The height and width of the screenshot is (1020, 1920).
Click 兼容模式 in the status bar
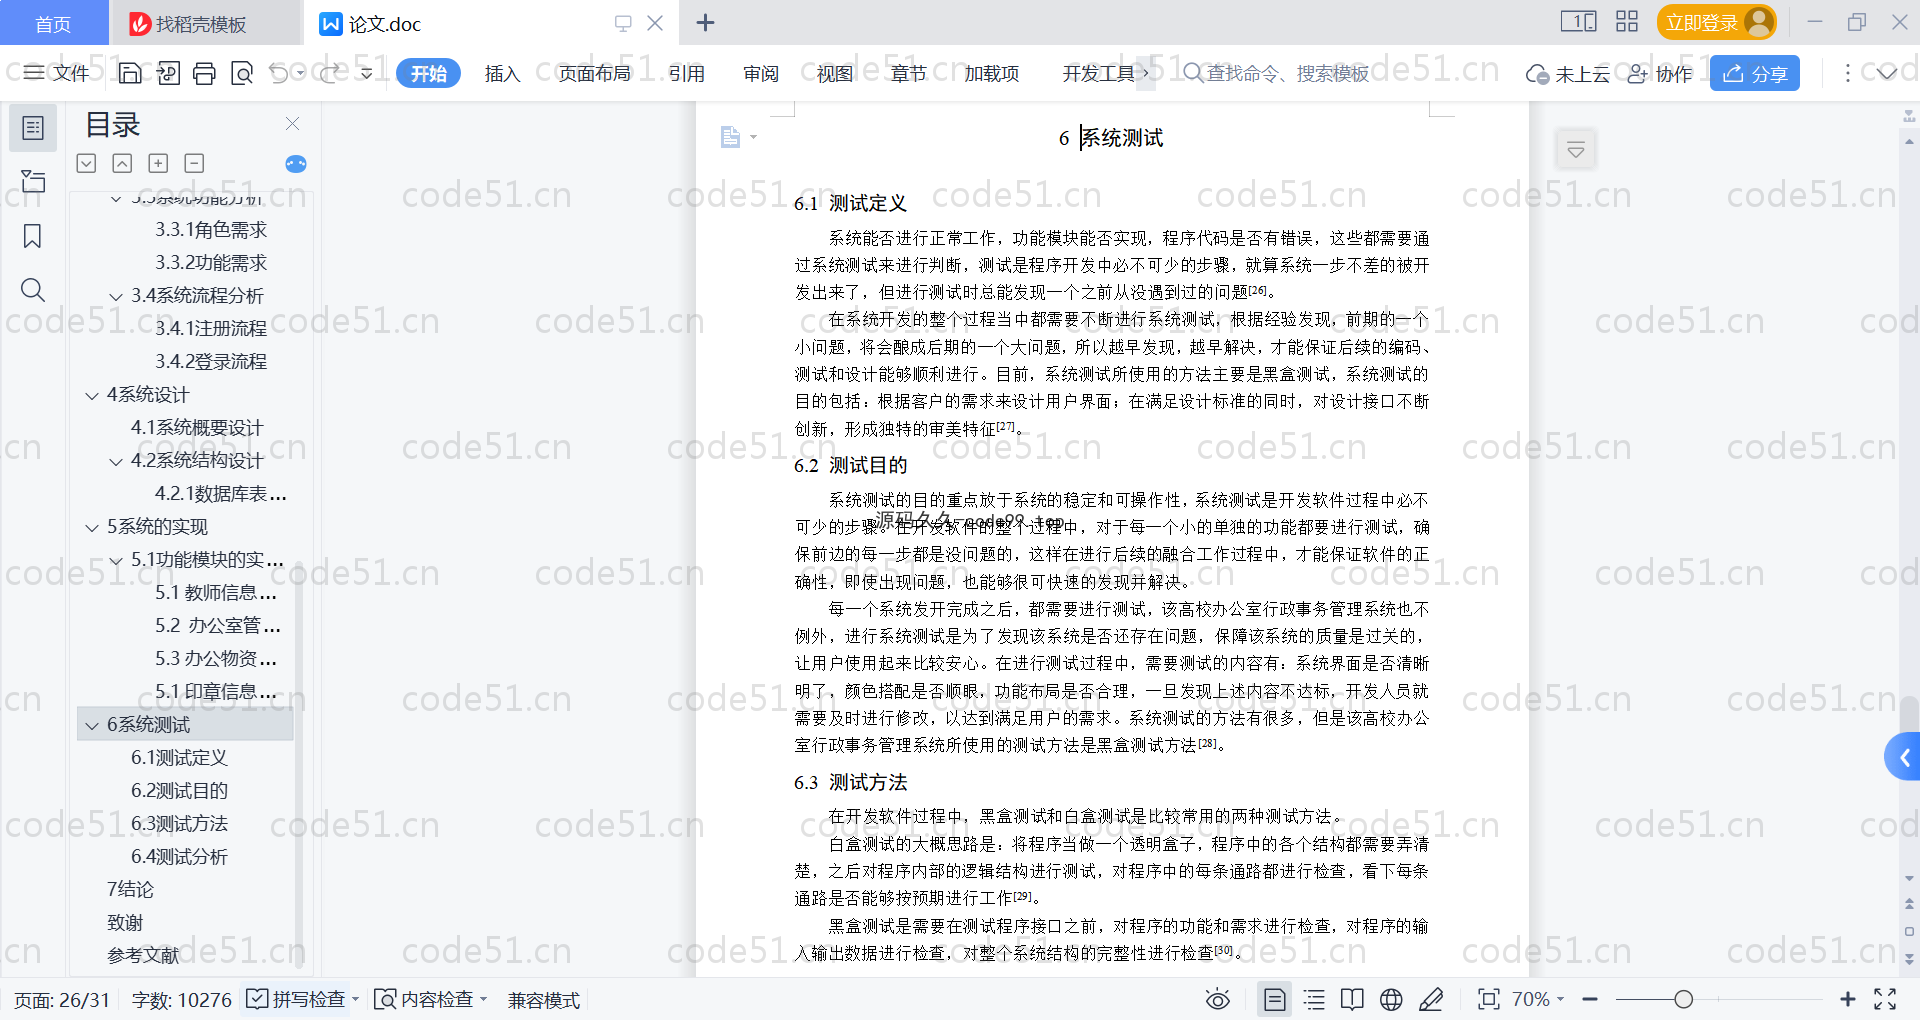pyautogui.click(x=543, y=1000)
